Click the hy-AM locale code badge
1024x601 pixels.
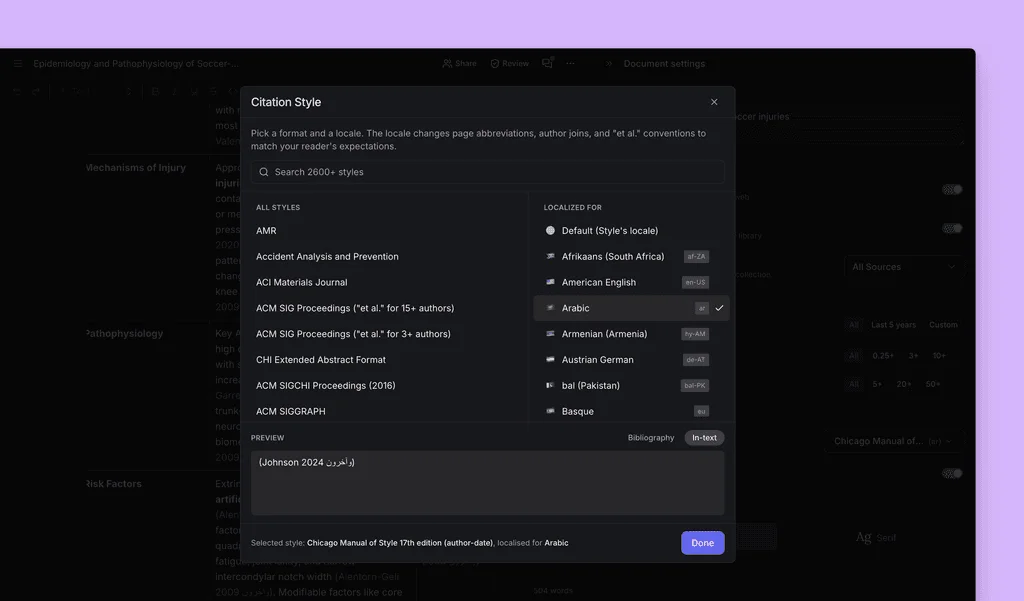(x=695, y=334)
